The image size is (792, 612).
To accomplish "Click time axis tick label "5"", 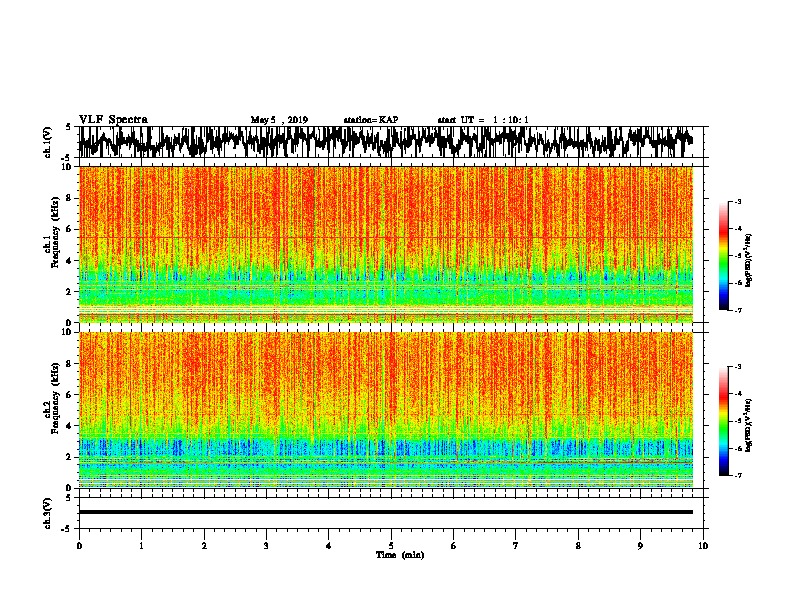I will (391, 546).
